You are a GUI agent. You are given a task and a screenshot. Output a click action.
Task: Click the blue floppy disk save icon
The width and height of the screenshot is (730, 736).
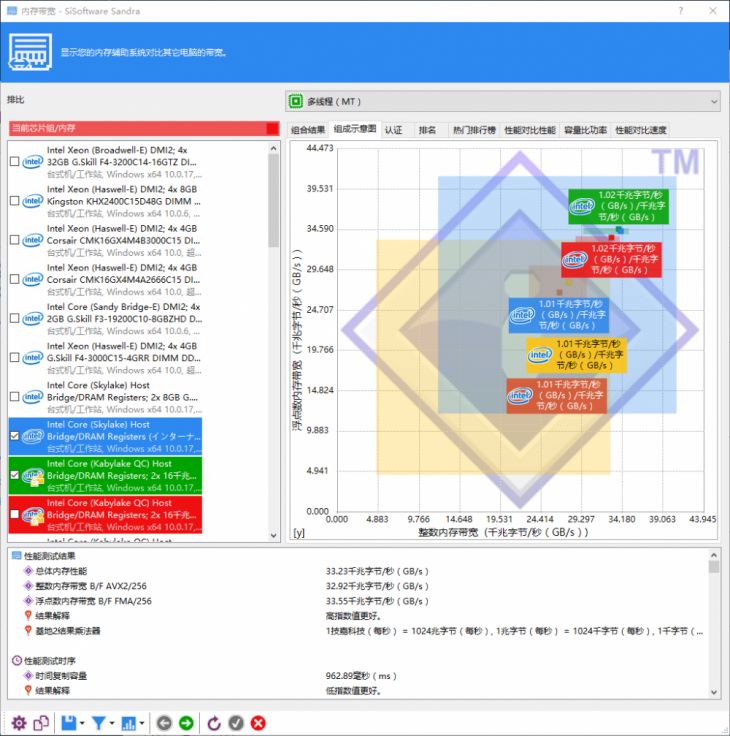[x=69, y=722]
